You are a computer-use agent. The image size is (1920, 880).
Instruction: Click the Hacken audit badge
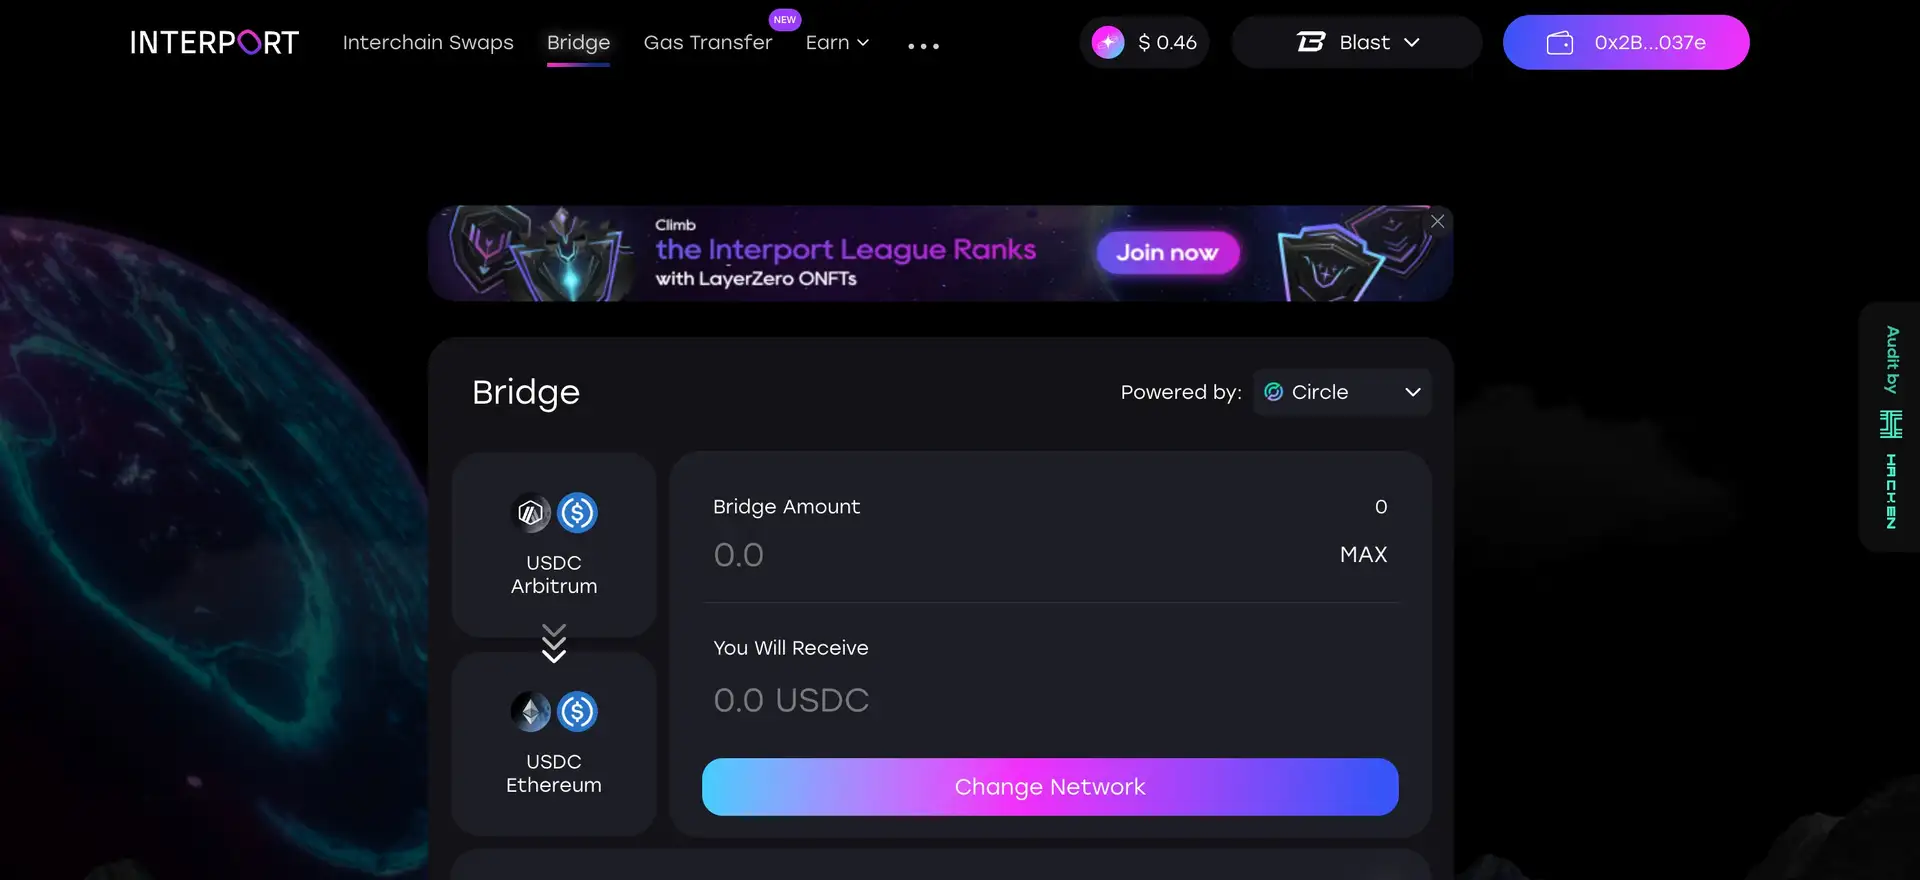pos(1890,427)
